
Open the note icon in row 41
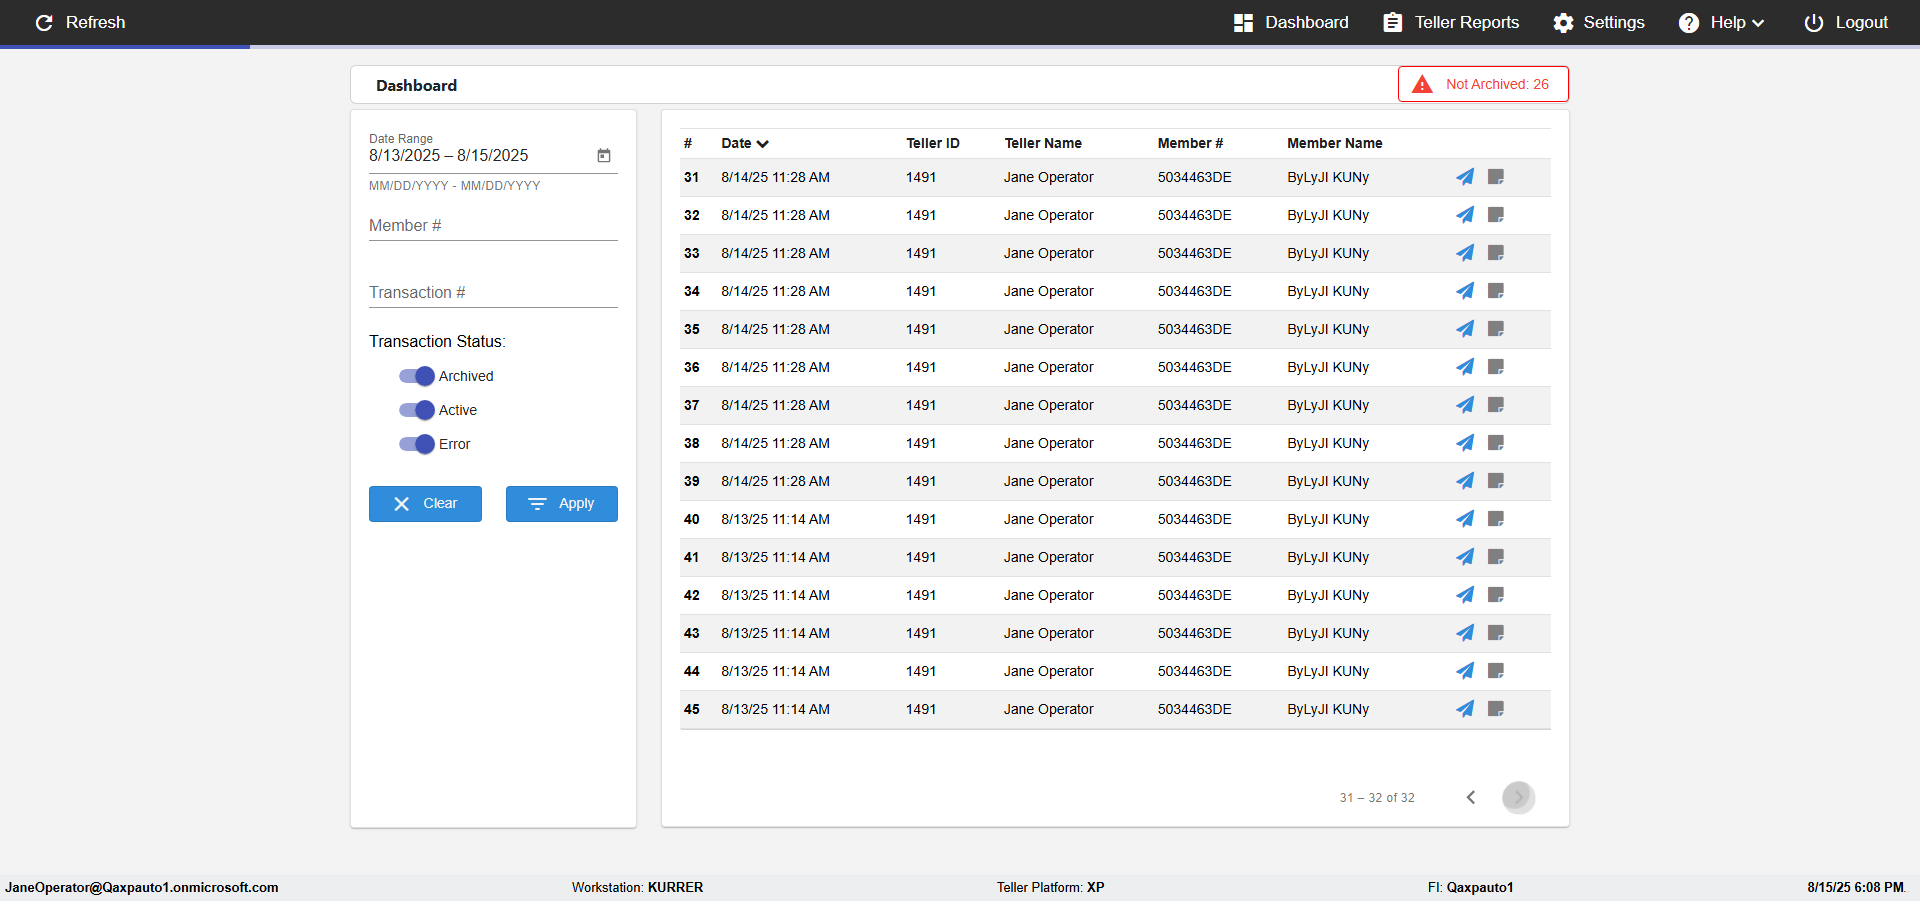click(x=1496, y=557)
